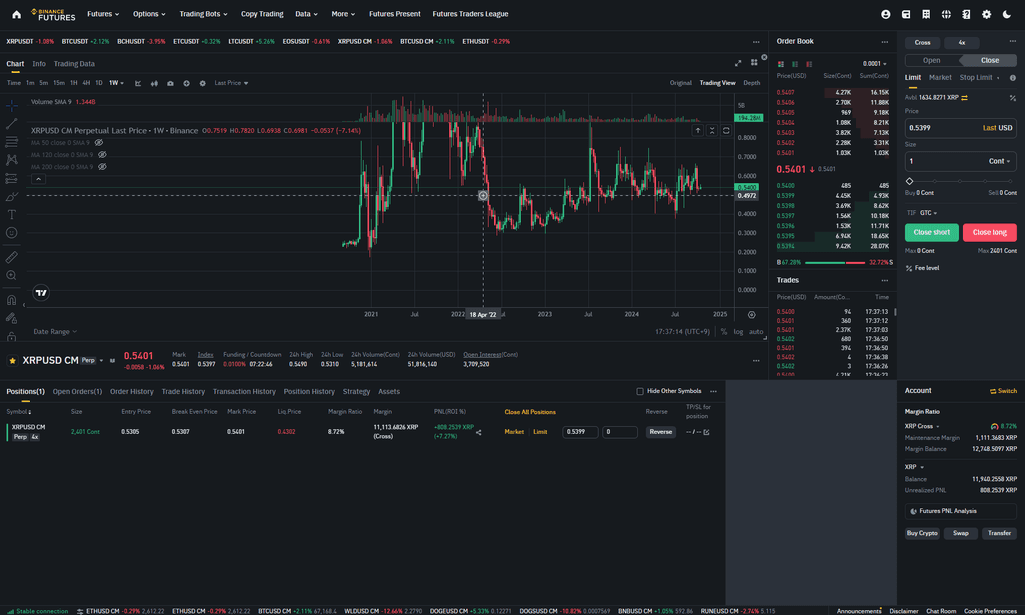Switch to Open Orders(1) tab
Screen dimensions: 1025x615
coord(77,391)
